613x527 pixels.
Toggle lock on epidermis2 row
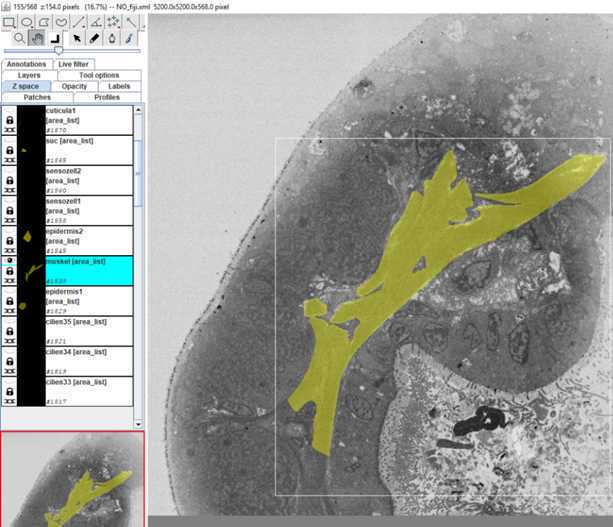point(10,240)
